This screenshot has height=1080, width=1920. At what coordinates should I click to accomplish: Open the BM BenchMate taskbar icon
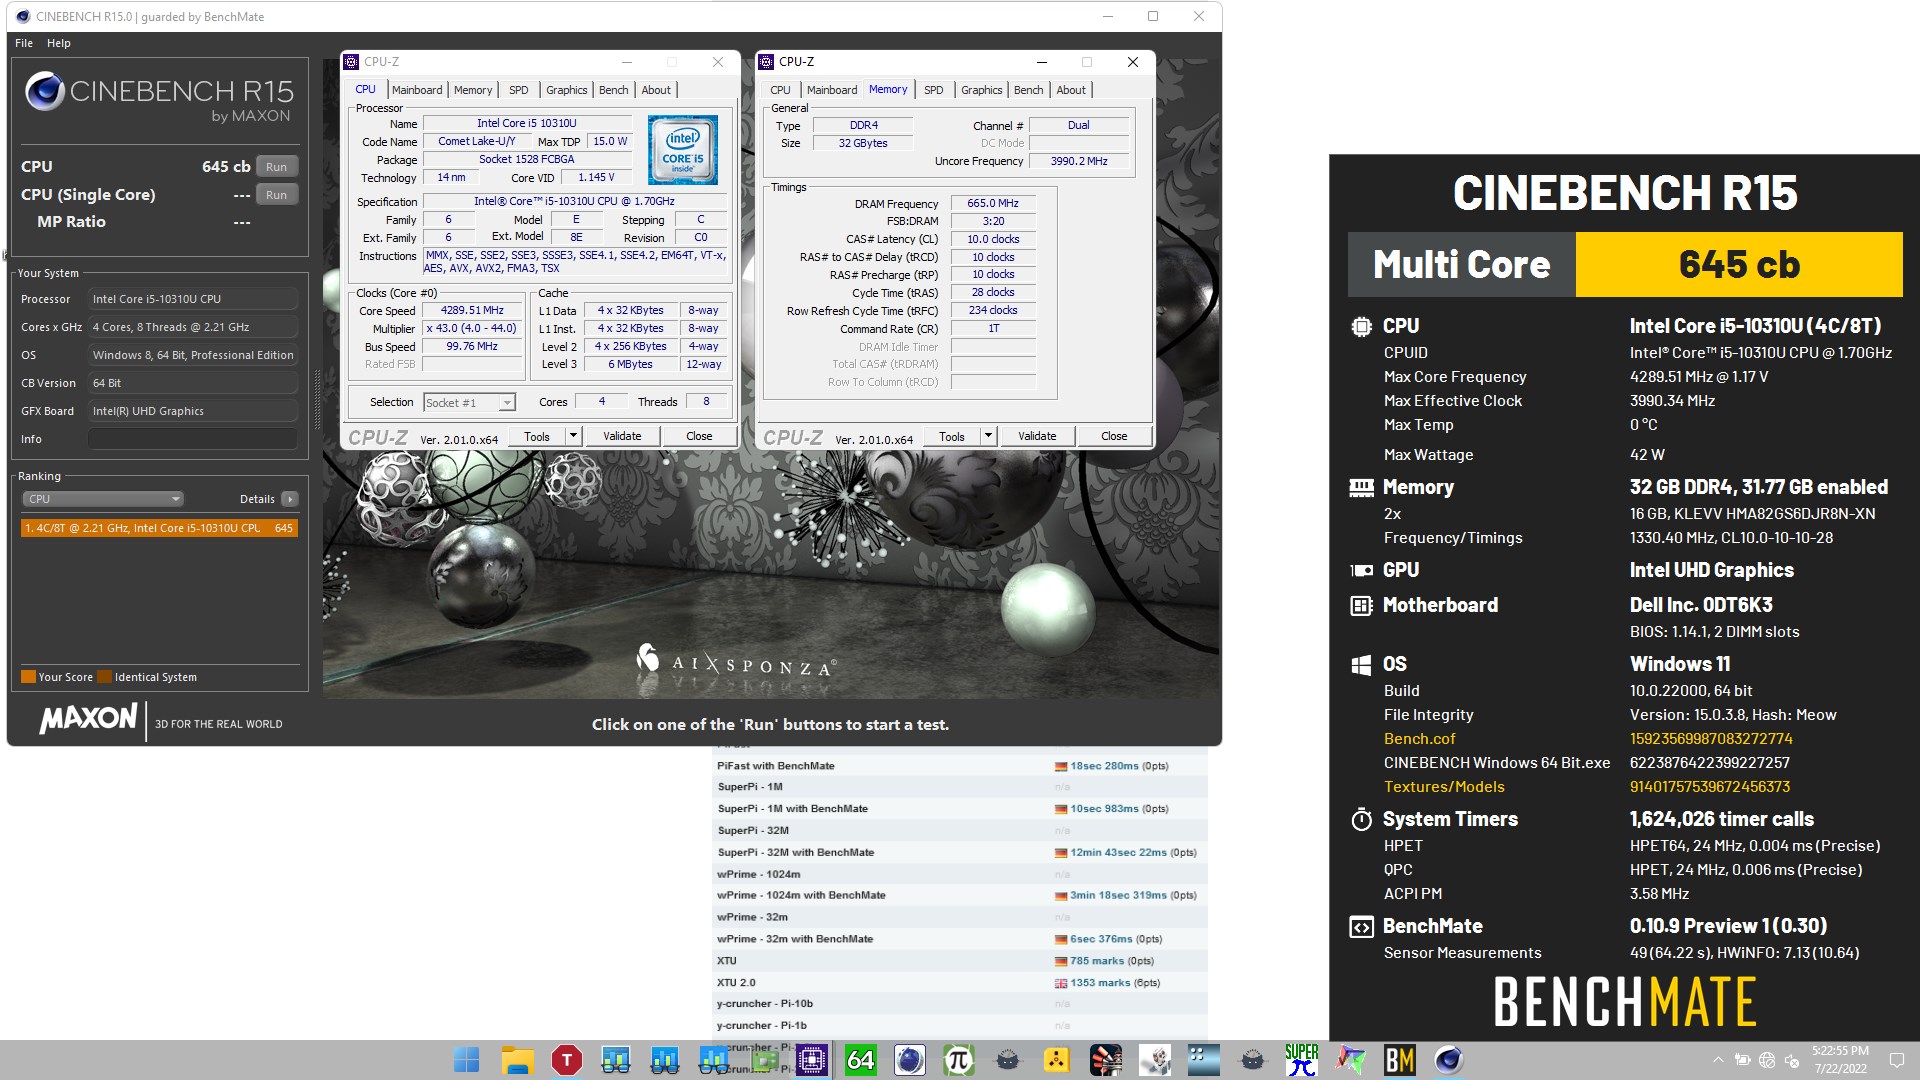tap(1399, 1060)
